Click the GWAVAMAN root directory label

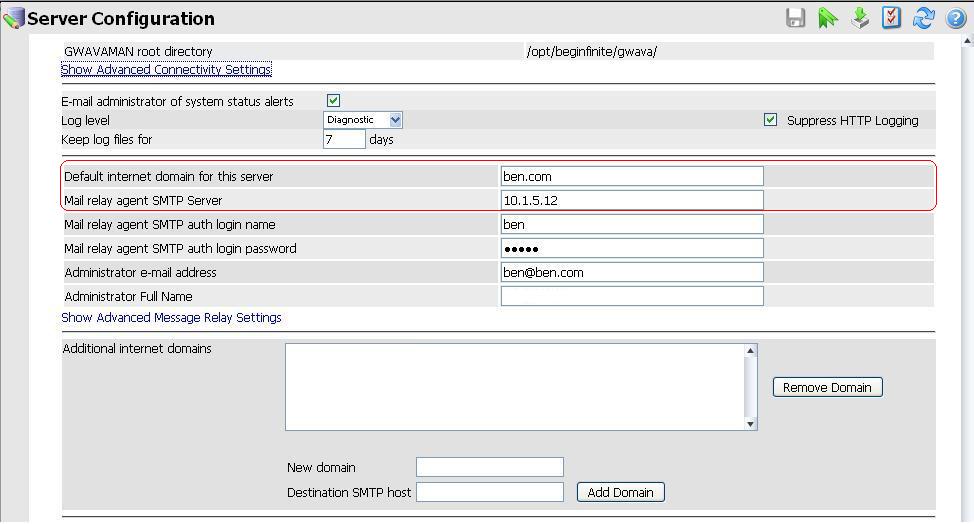click(x=138, y=52)
